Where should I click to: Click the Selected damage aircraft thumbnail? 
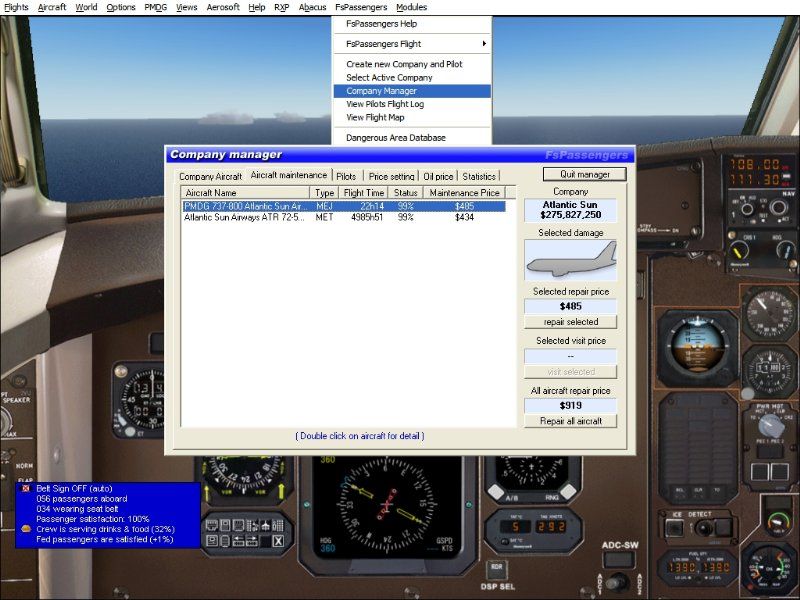click(570, 260)
